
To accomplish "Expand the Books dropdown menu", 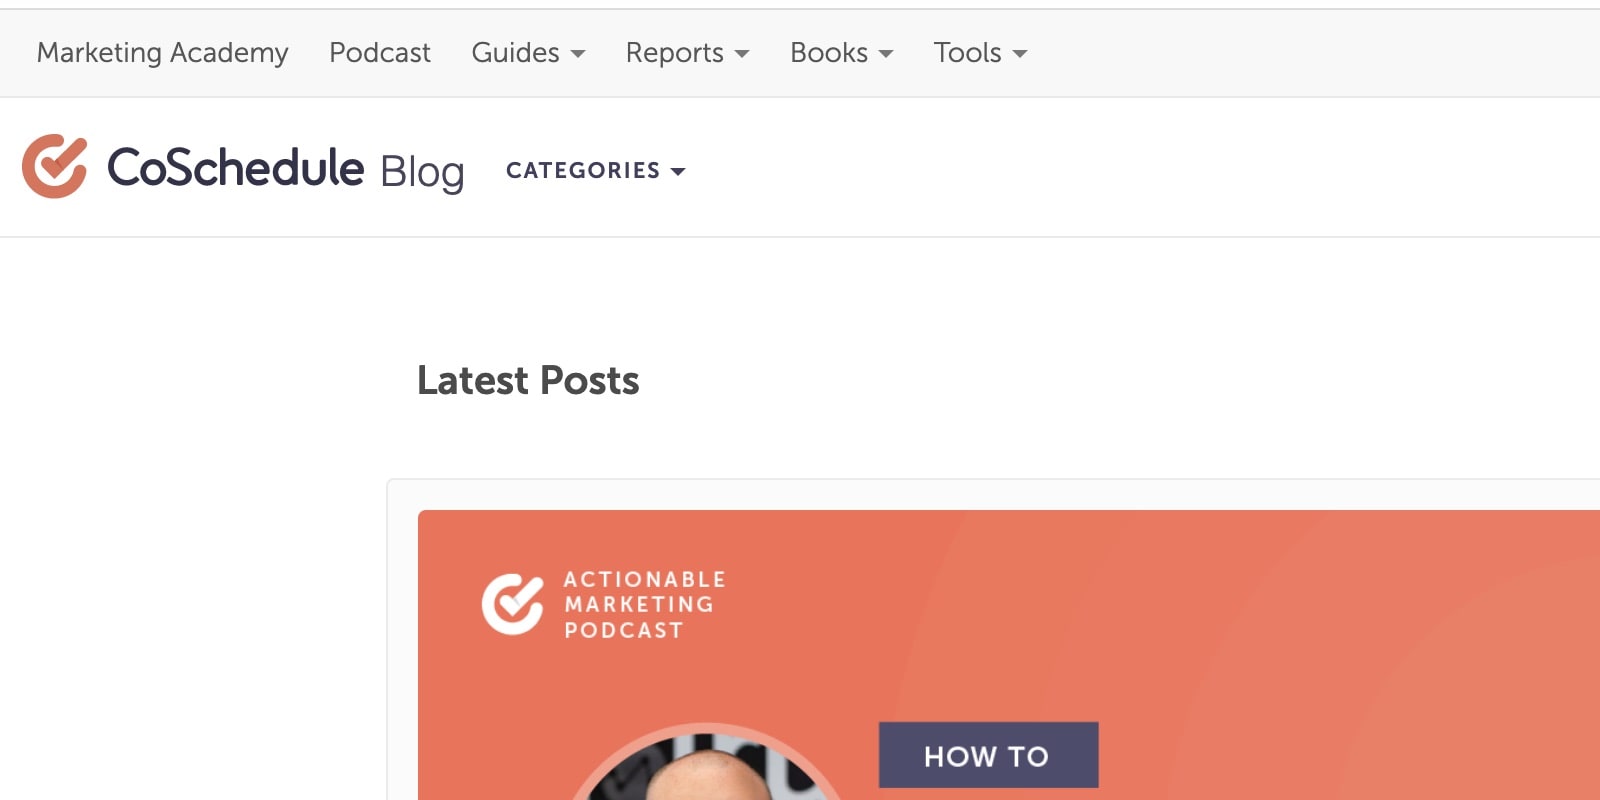I will pyautogui.click(x=828, y=52).
